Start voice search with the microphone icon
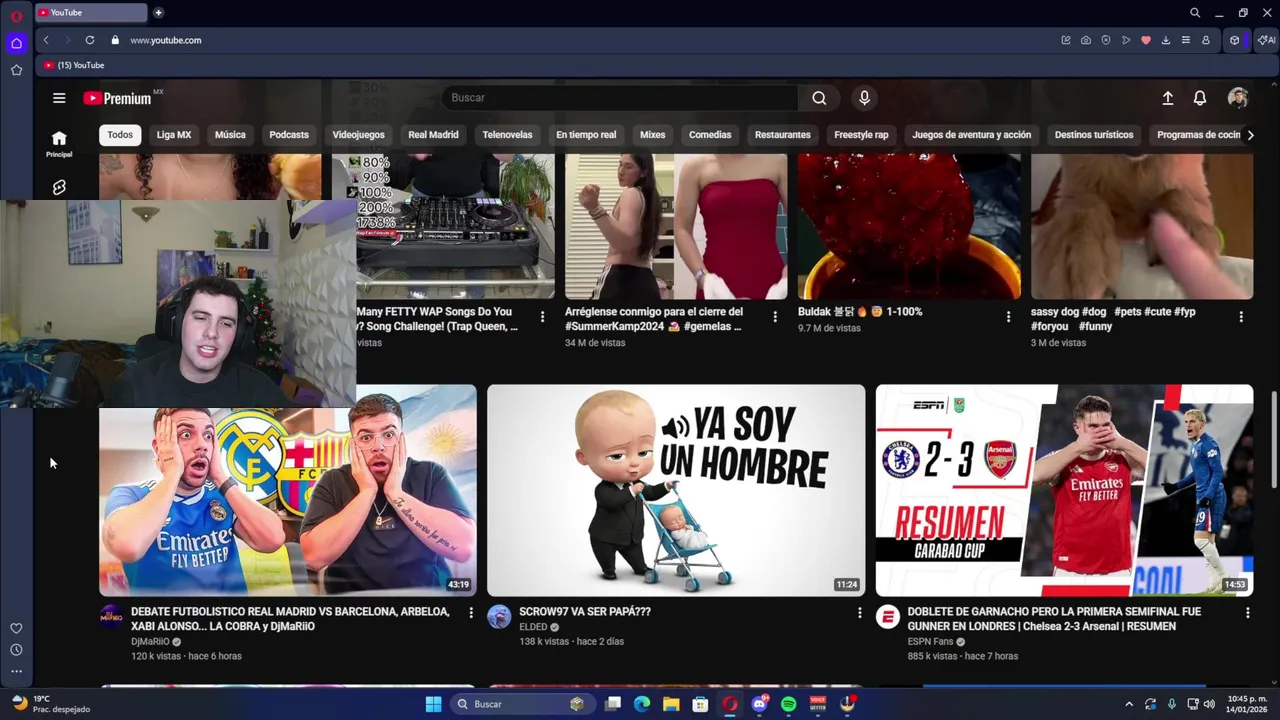This screenshot has width=1280, height=720. [864, 98]
